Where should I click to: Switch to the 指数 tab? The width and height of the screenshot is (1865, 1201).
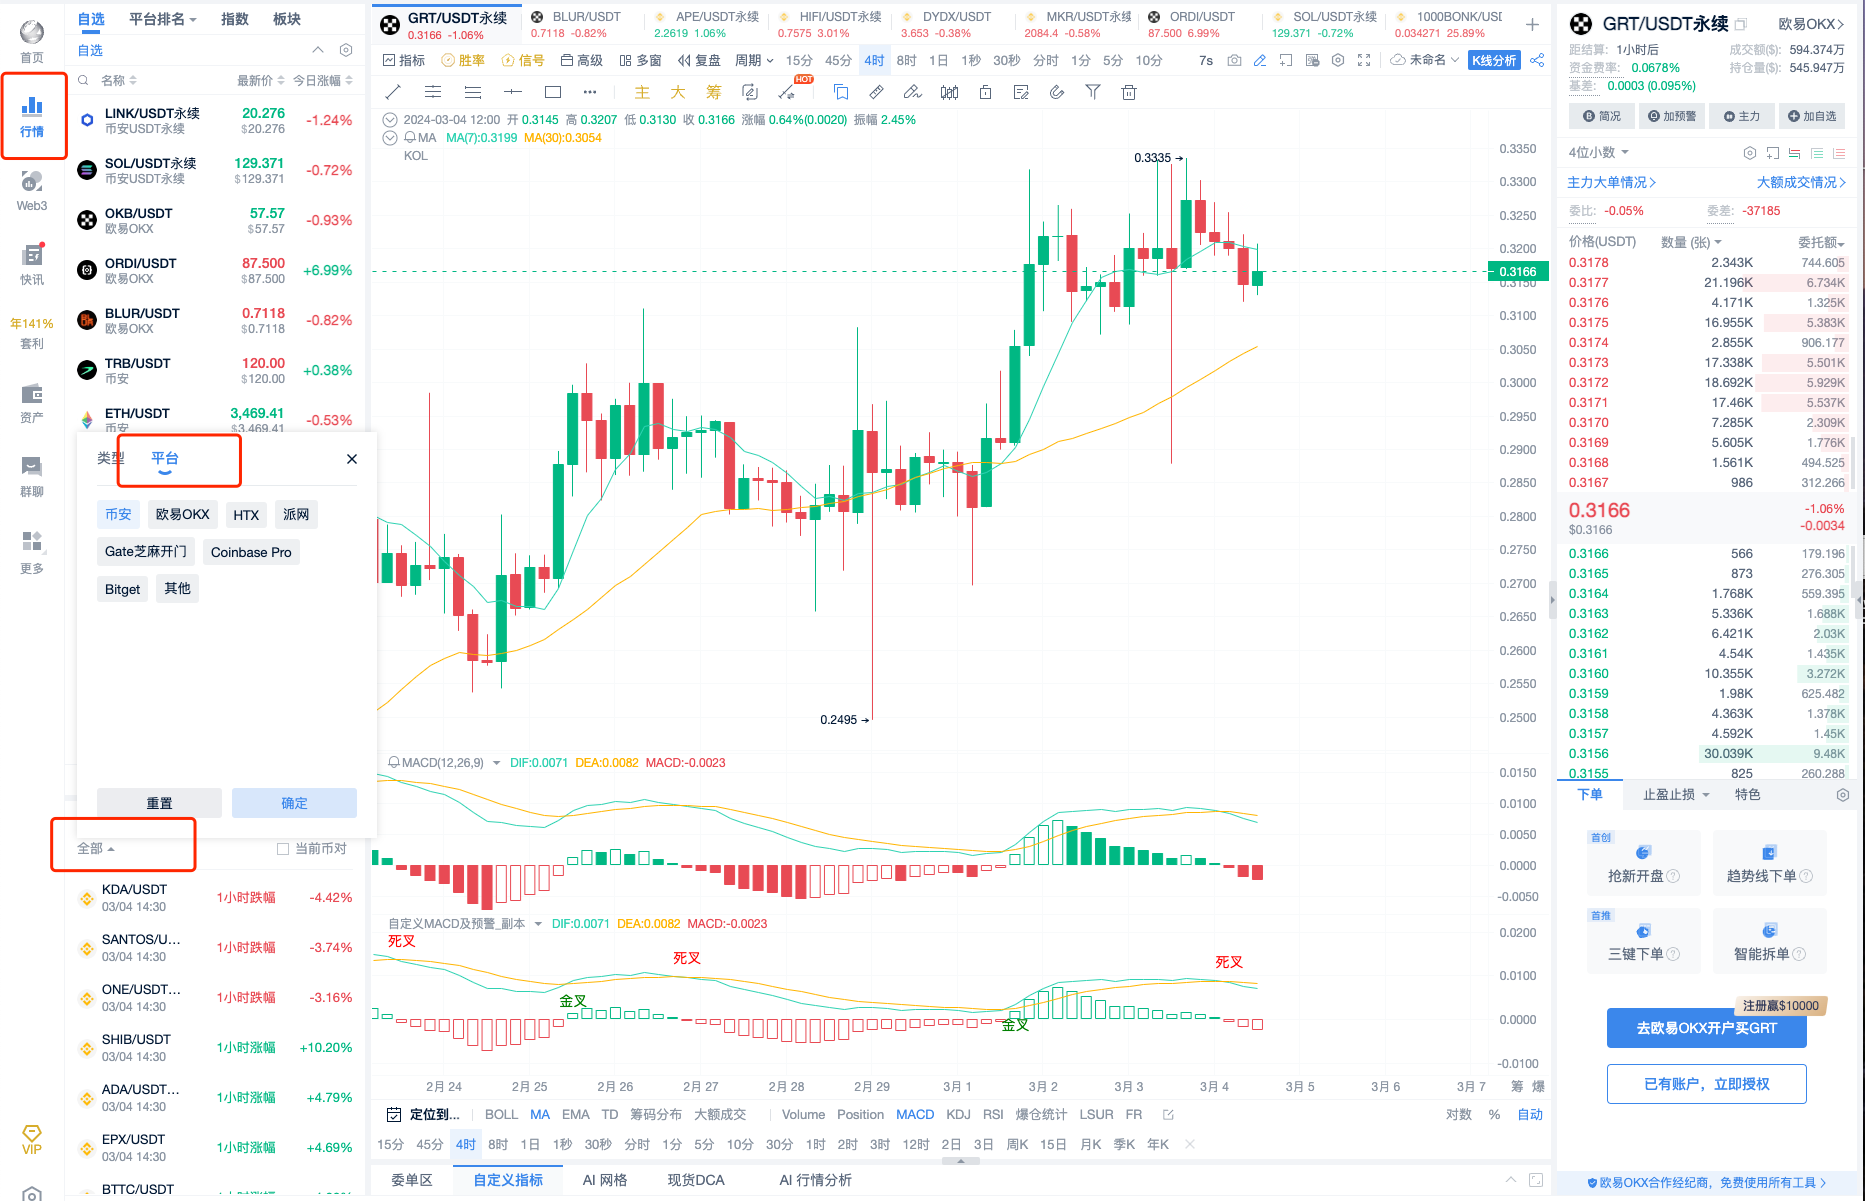[235, 19]
